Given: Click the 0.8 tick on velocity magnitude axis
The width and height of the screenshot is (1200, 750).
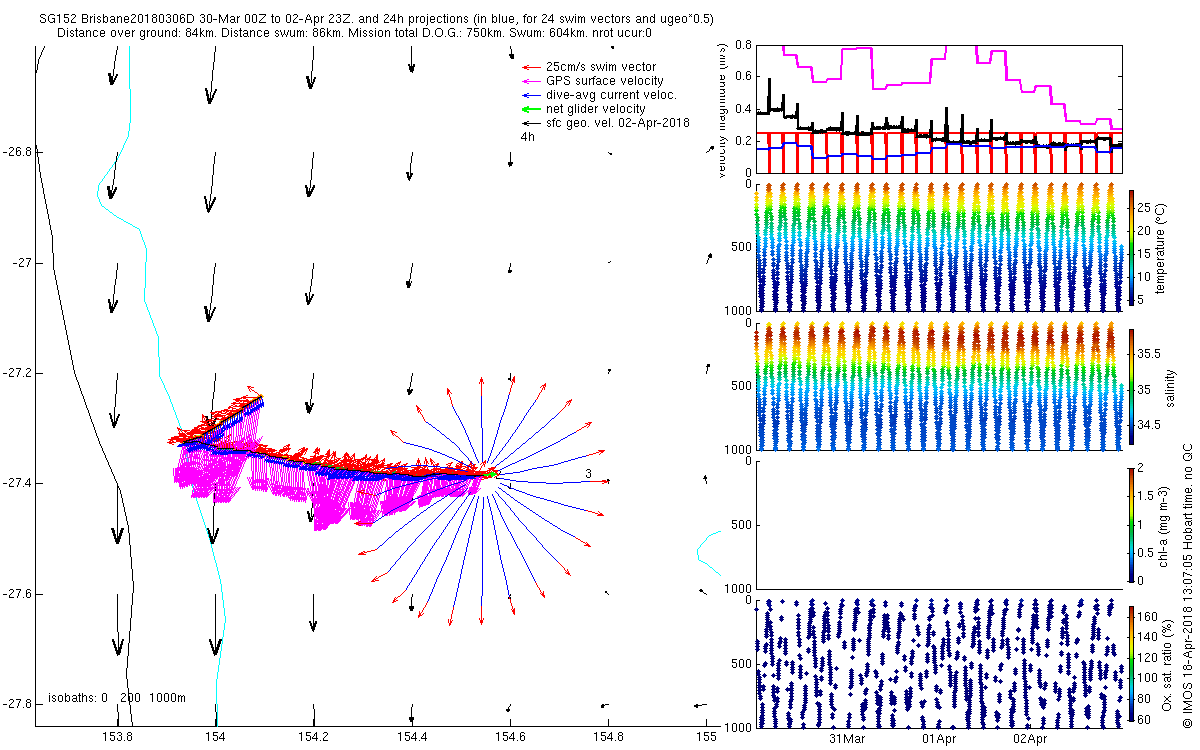Looking at the screenshot, I should click(x=742, y=45).
